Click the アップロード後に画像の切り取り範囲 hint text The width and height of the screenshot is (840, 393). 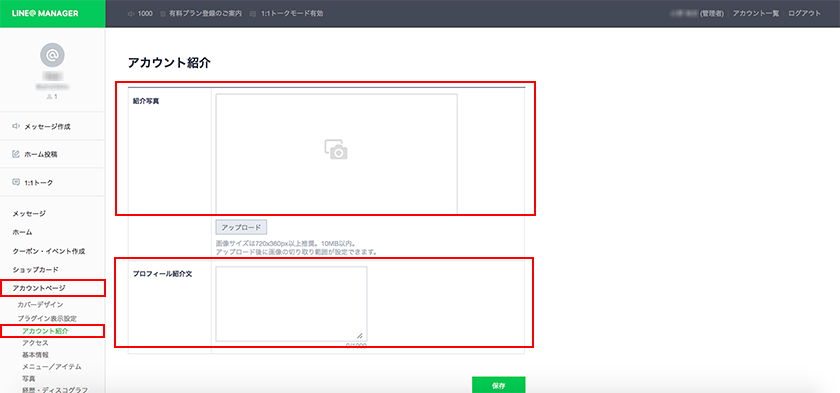(x=297, y=252)
